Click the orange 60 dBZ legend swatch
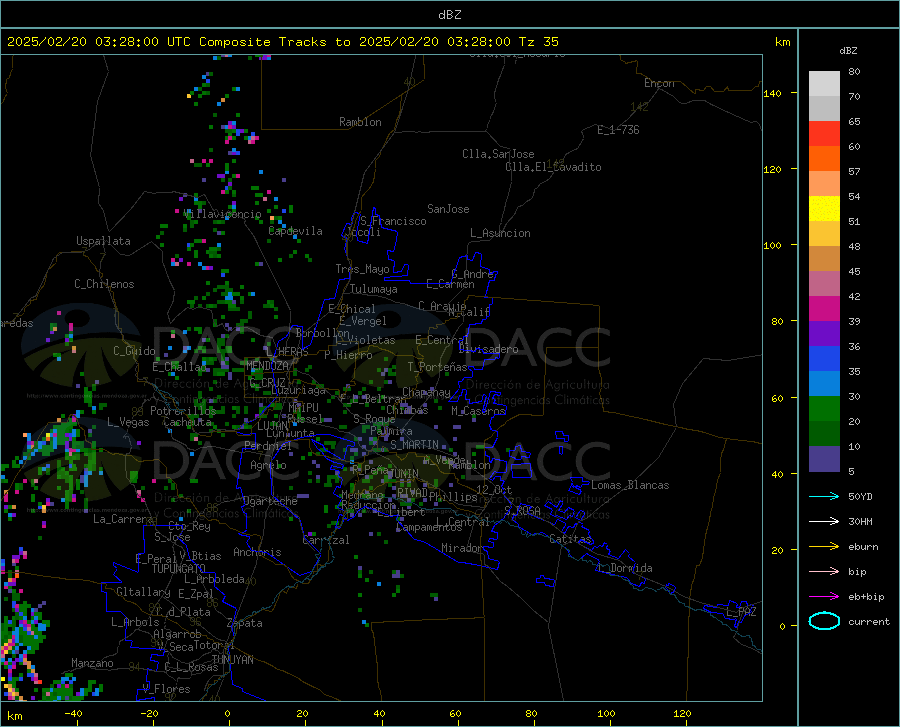 (824, 159)
